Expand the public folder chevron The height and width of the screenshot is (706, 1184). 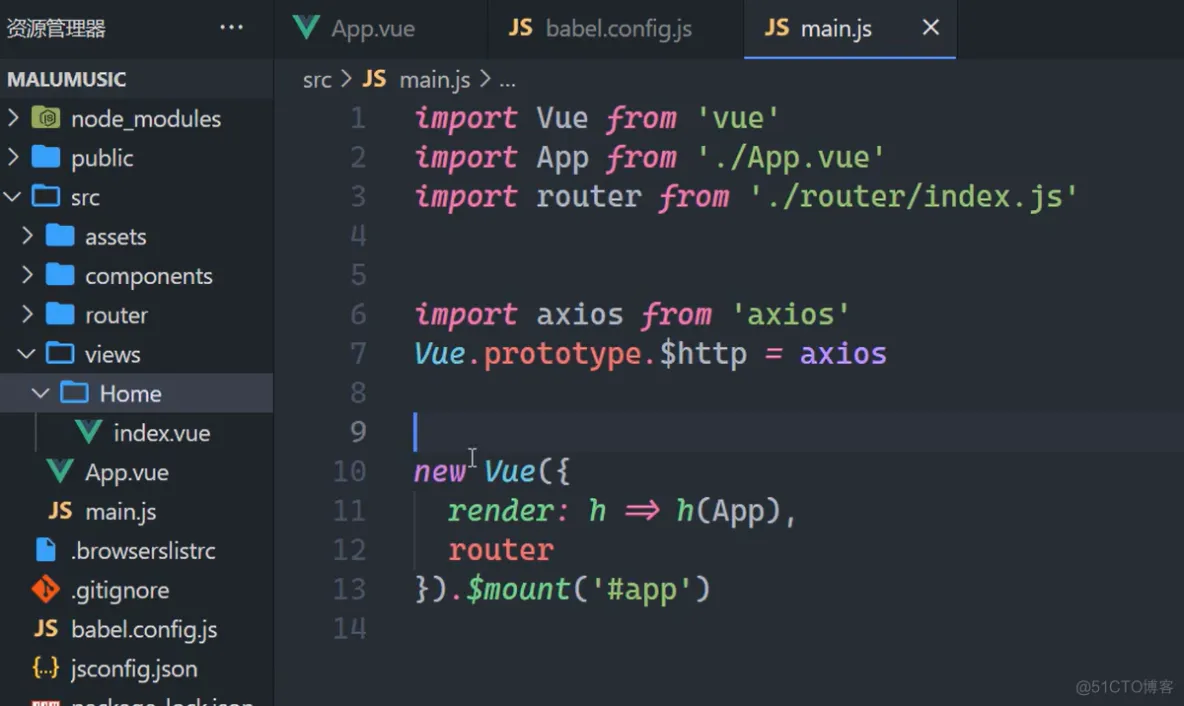pos(13,157)
